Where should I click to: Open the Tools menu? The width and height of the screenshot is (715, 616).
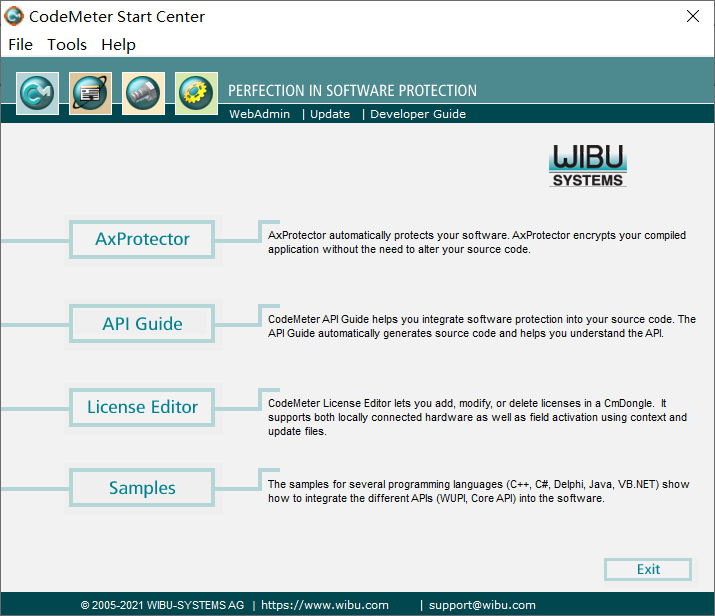67,44
